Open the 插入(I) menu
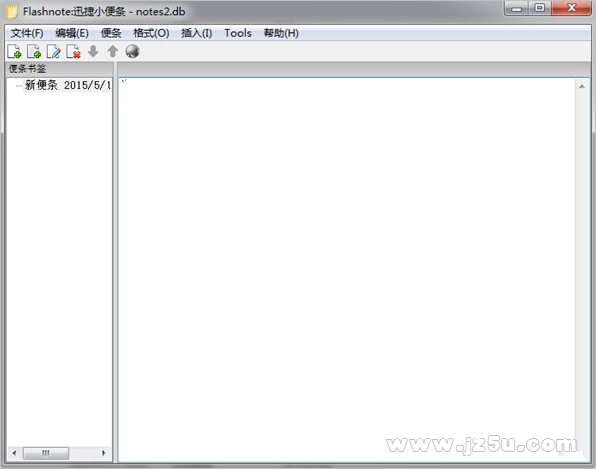Image resolution: width=596 pixels, height=469 pixels. (x=197, y=33)
